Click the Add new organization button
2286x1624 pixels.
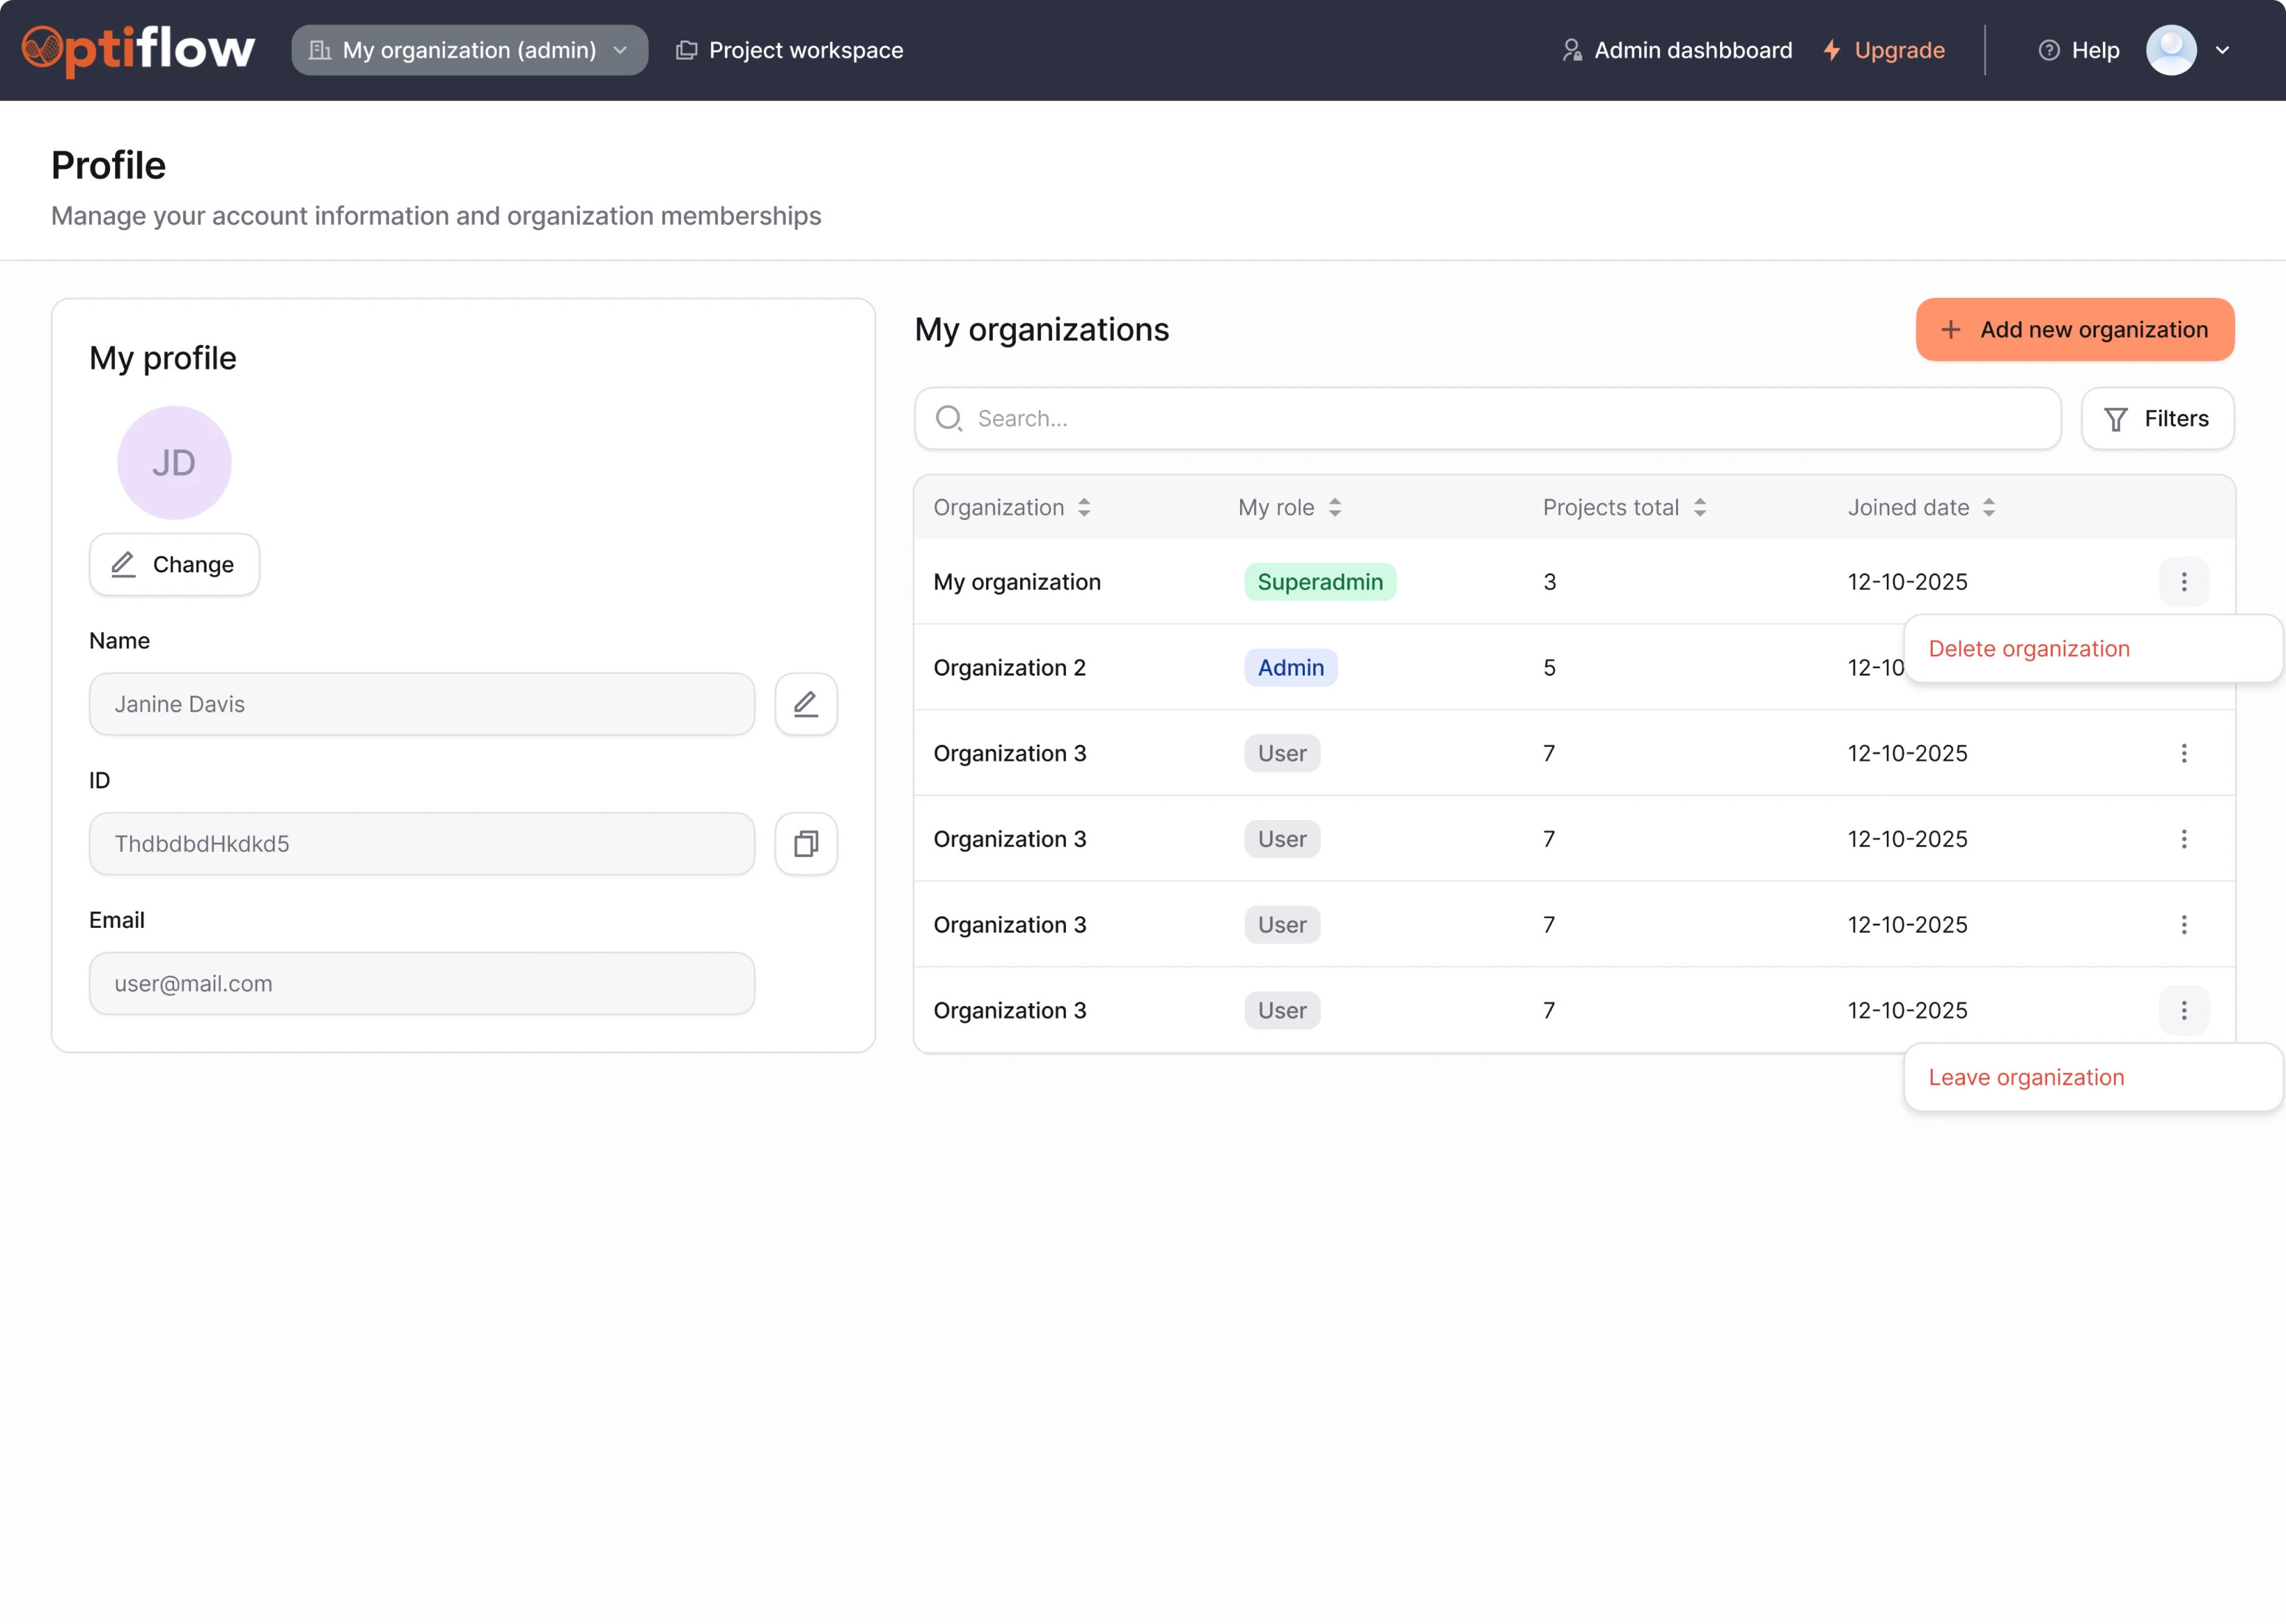point(2074,329)
